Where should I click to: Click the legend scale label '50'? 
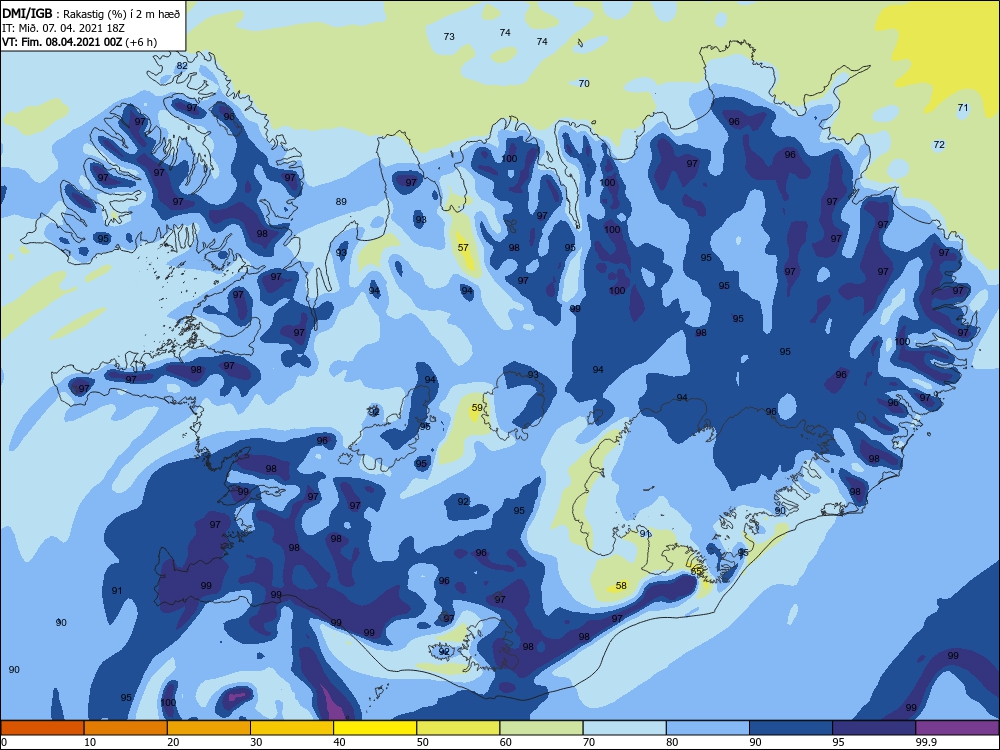[422, 742]
